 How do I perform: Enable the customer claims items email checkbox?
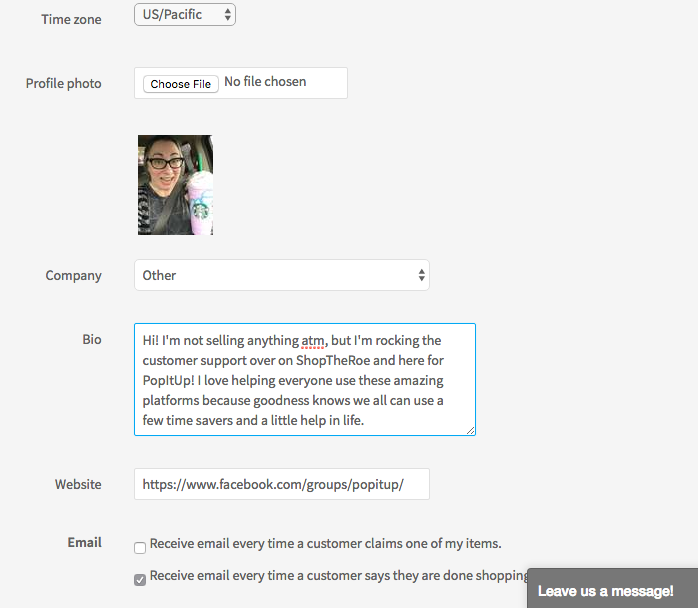(140, 547)
